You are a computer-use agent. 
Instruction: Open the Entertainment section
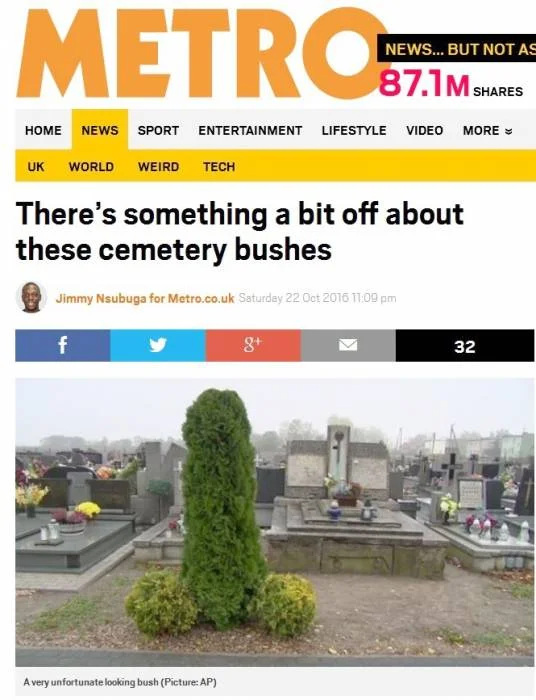pos(250,130)
